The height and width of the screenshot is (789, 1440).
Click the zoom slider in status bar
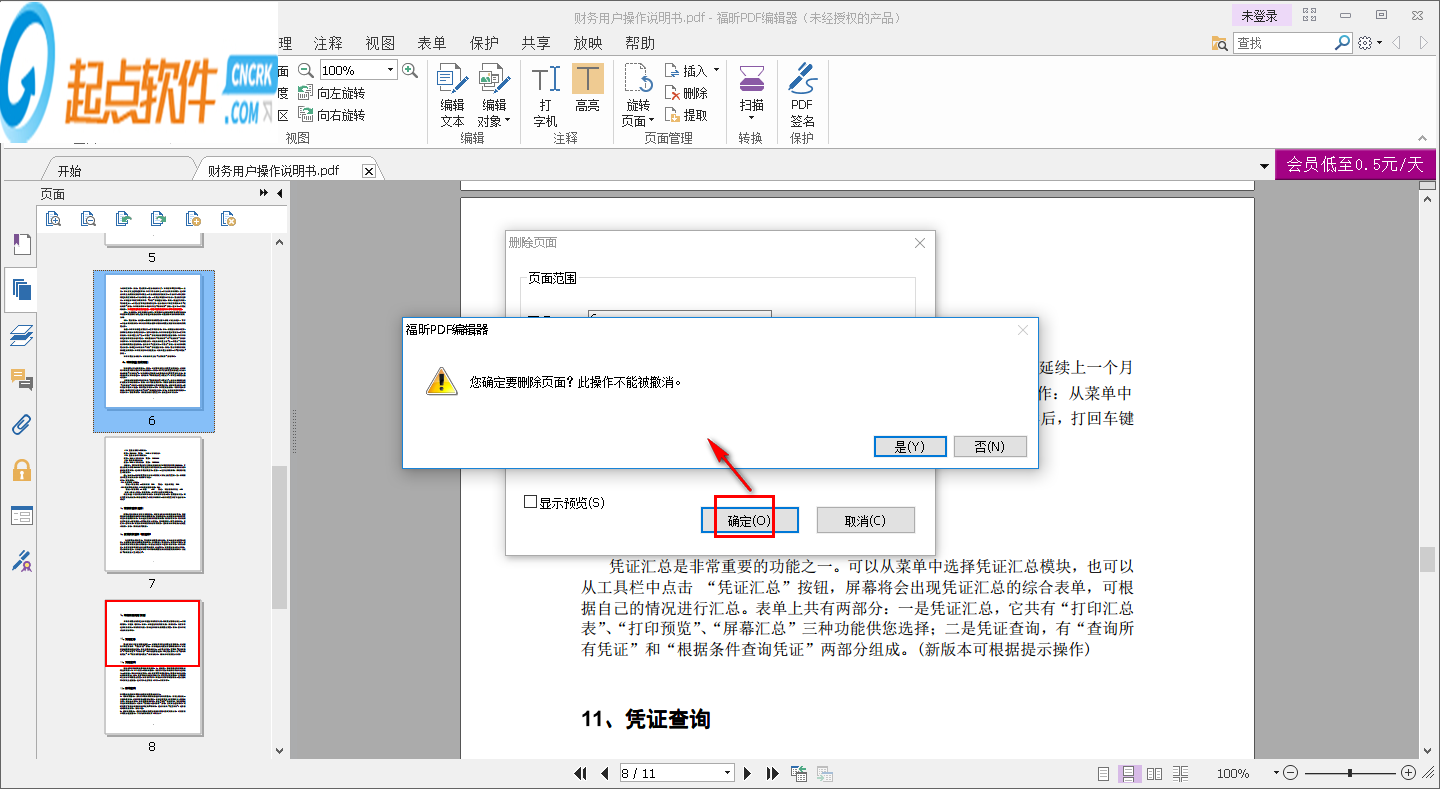click(1350, 773)
